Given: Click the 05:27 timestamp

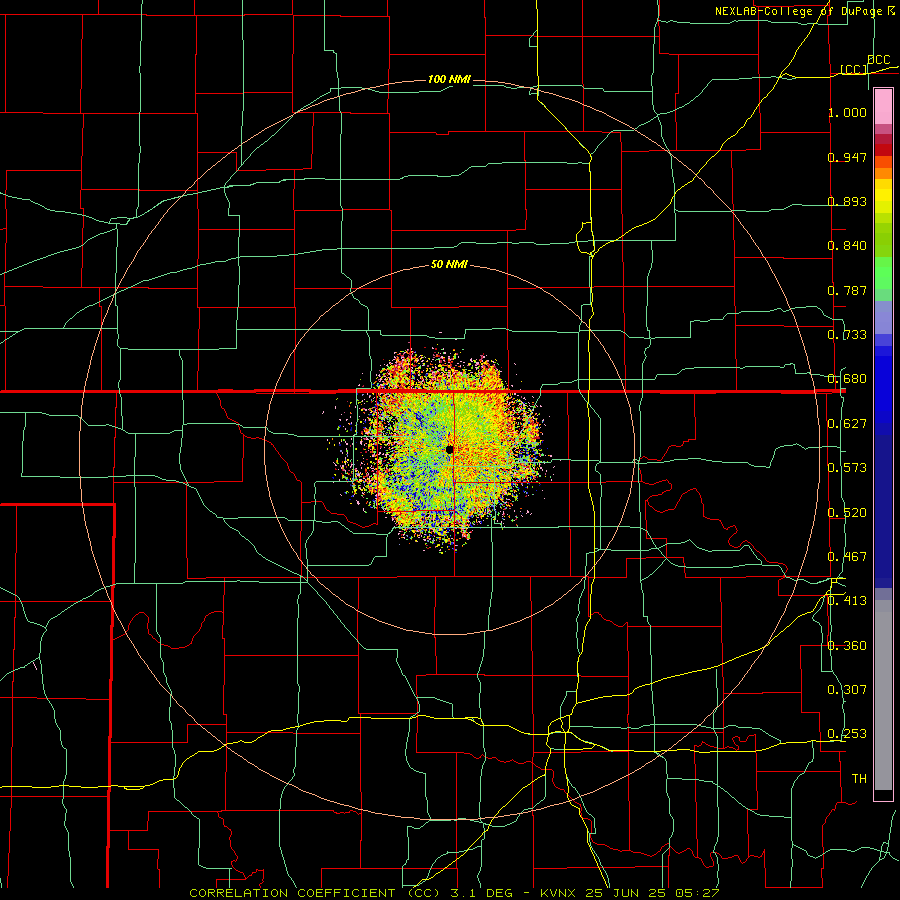Looking at the screenshot, I should coord(698,893).
